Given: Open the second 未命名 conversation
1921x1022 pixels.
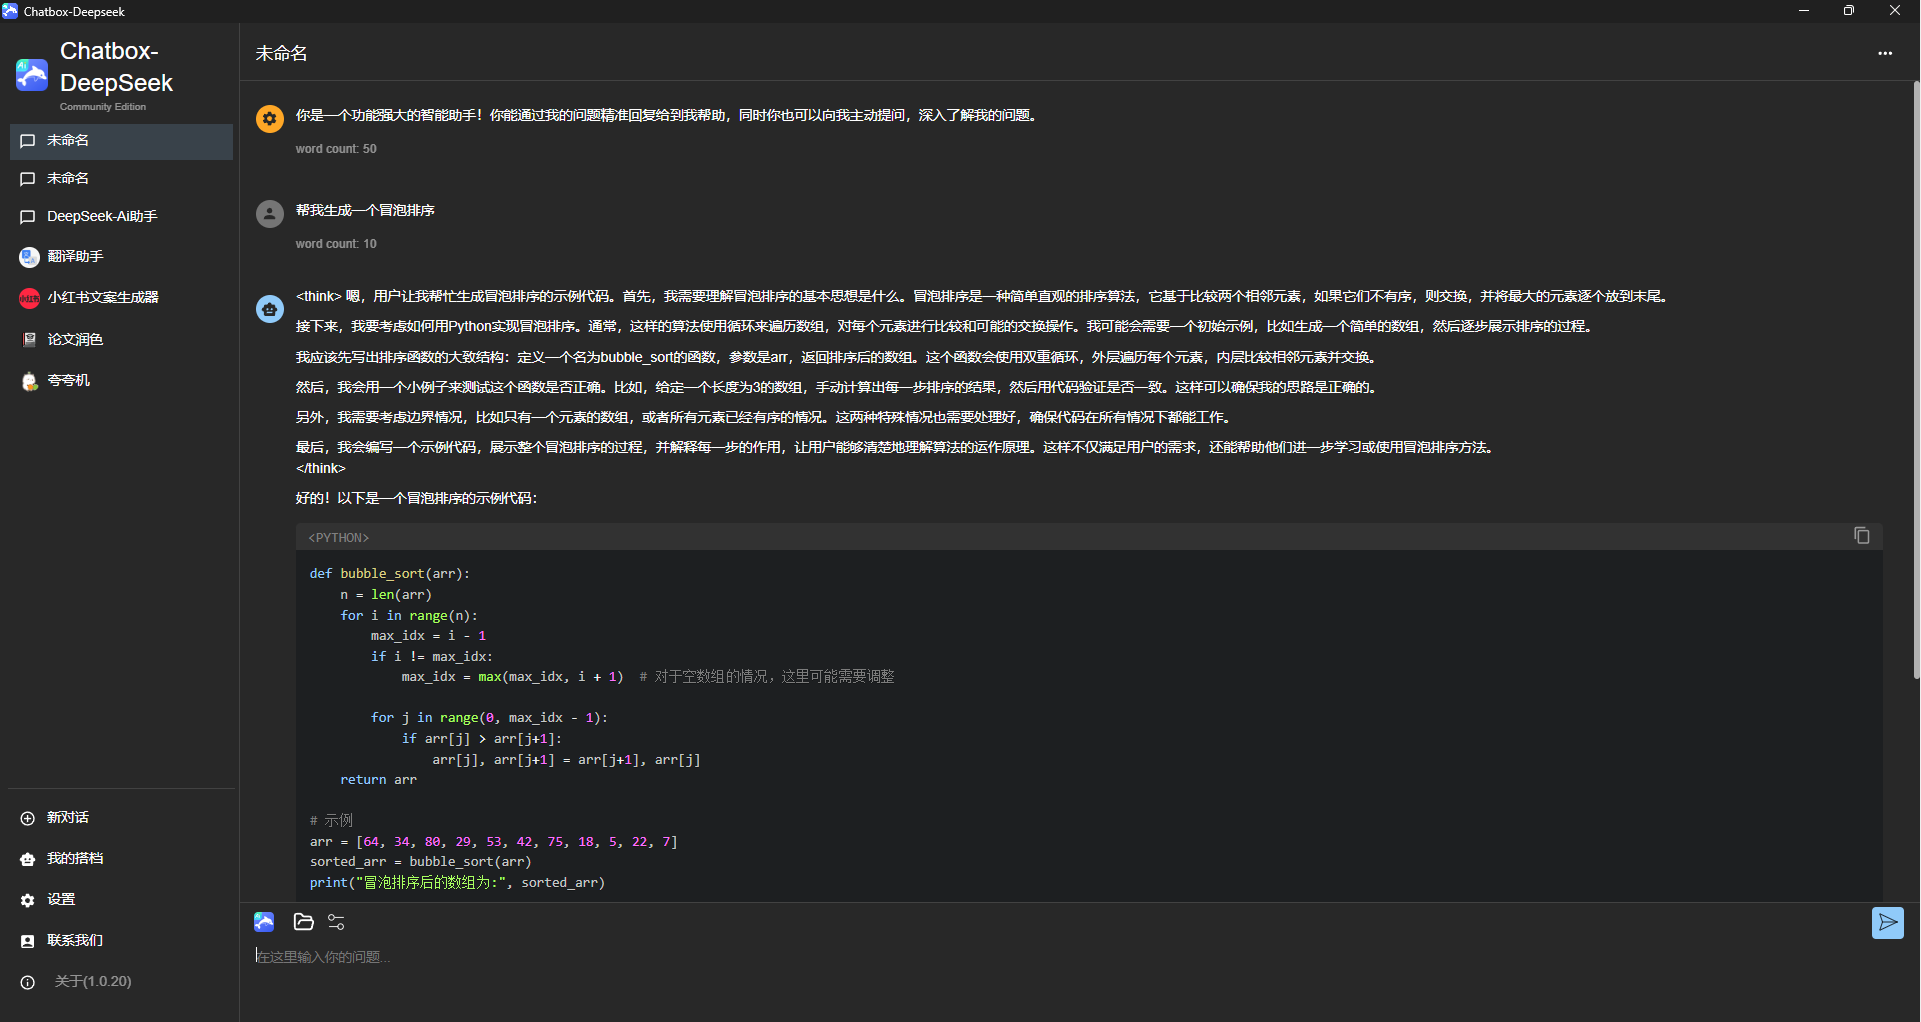Looking at the screenshot, I should click(x=121, y=179).
